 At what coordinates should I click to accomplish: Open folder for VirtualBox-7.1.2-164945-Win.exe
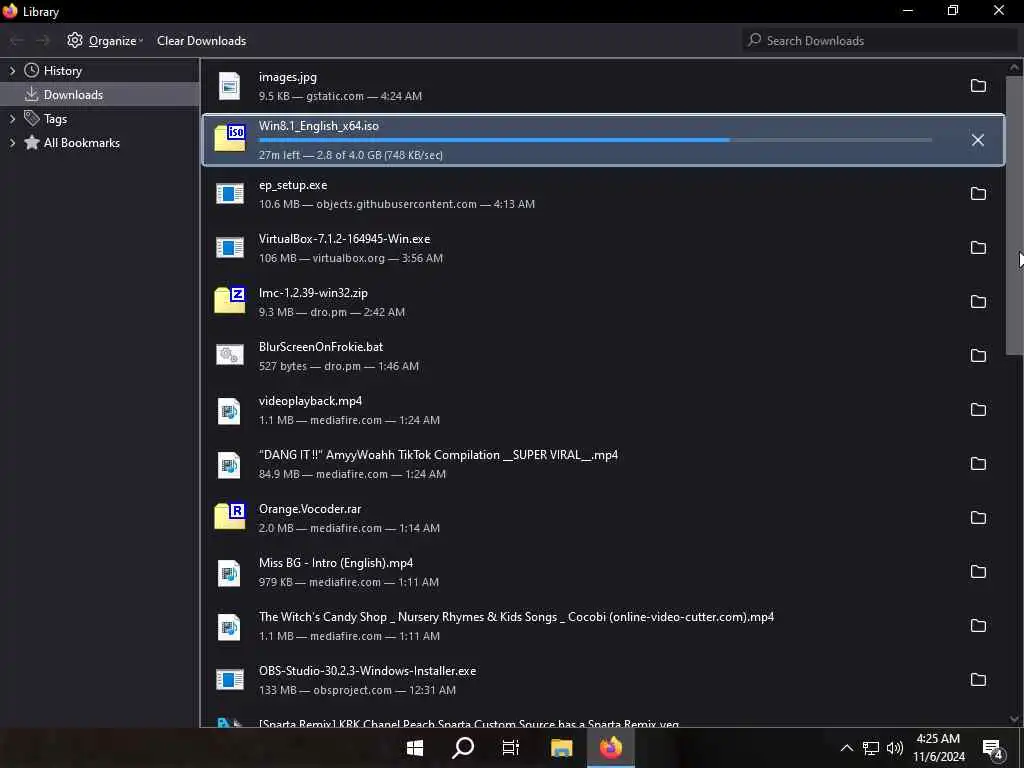(978, 248)
